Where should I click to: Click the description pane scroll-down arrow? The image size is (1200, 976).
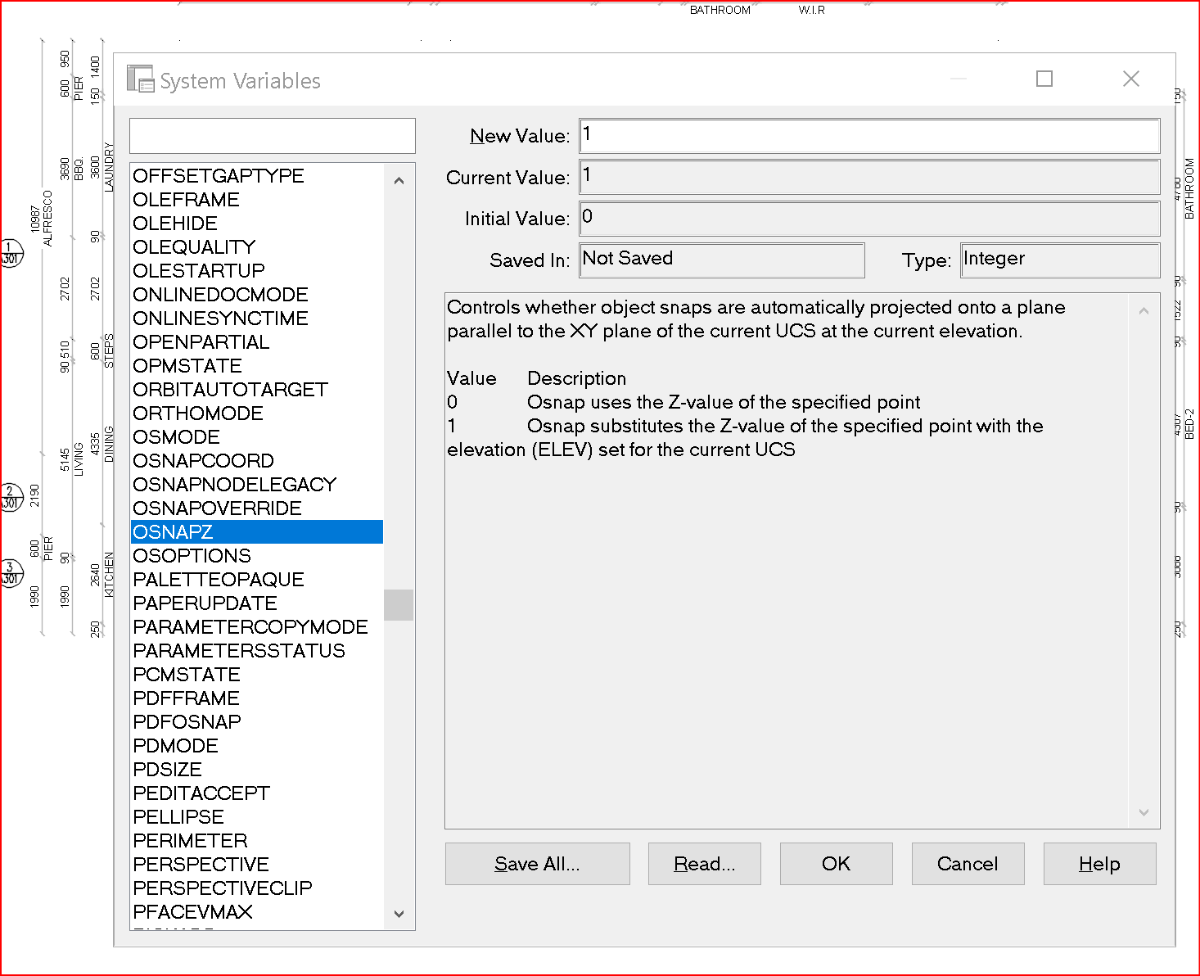tap(1144, 812)
